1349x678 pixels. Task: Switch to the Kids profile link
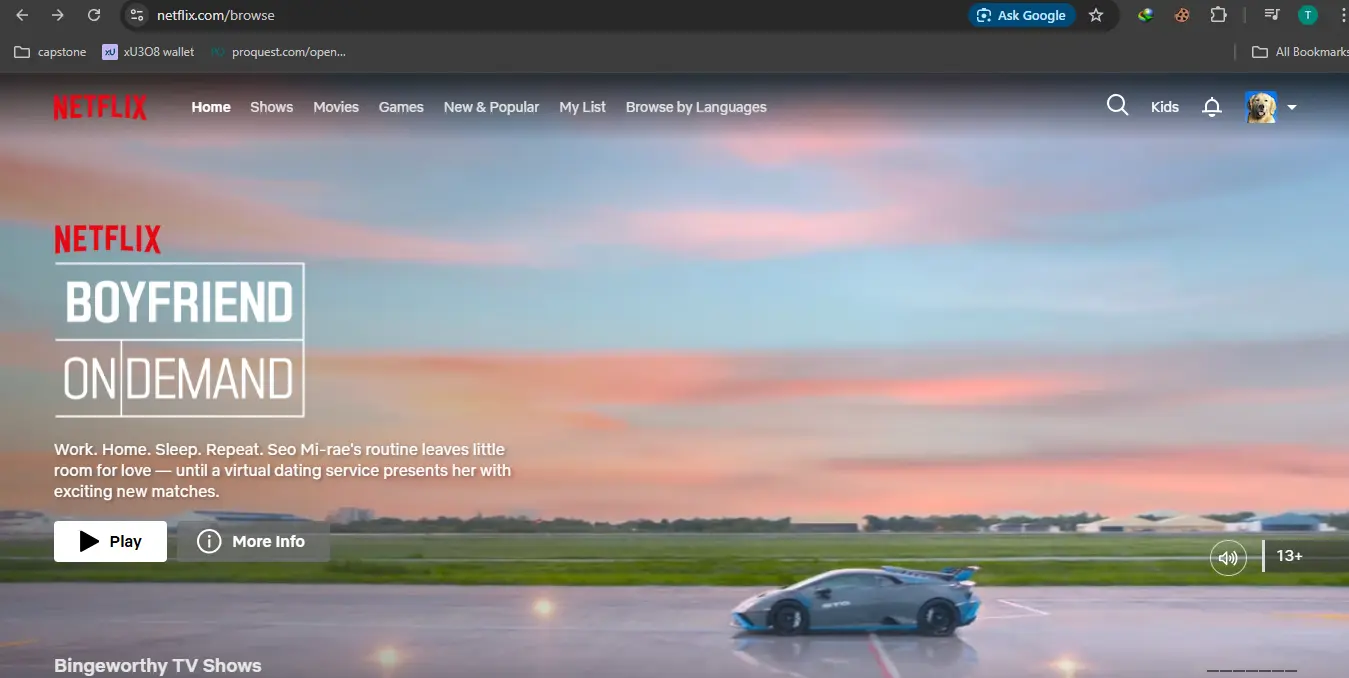pos(1165,107)
